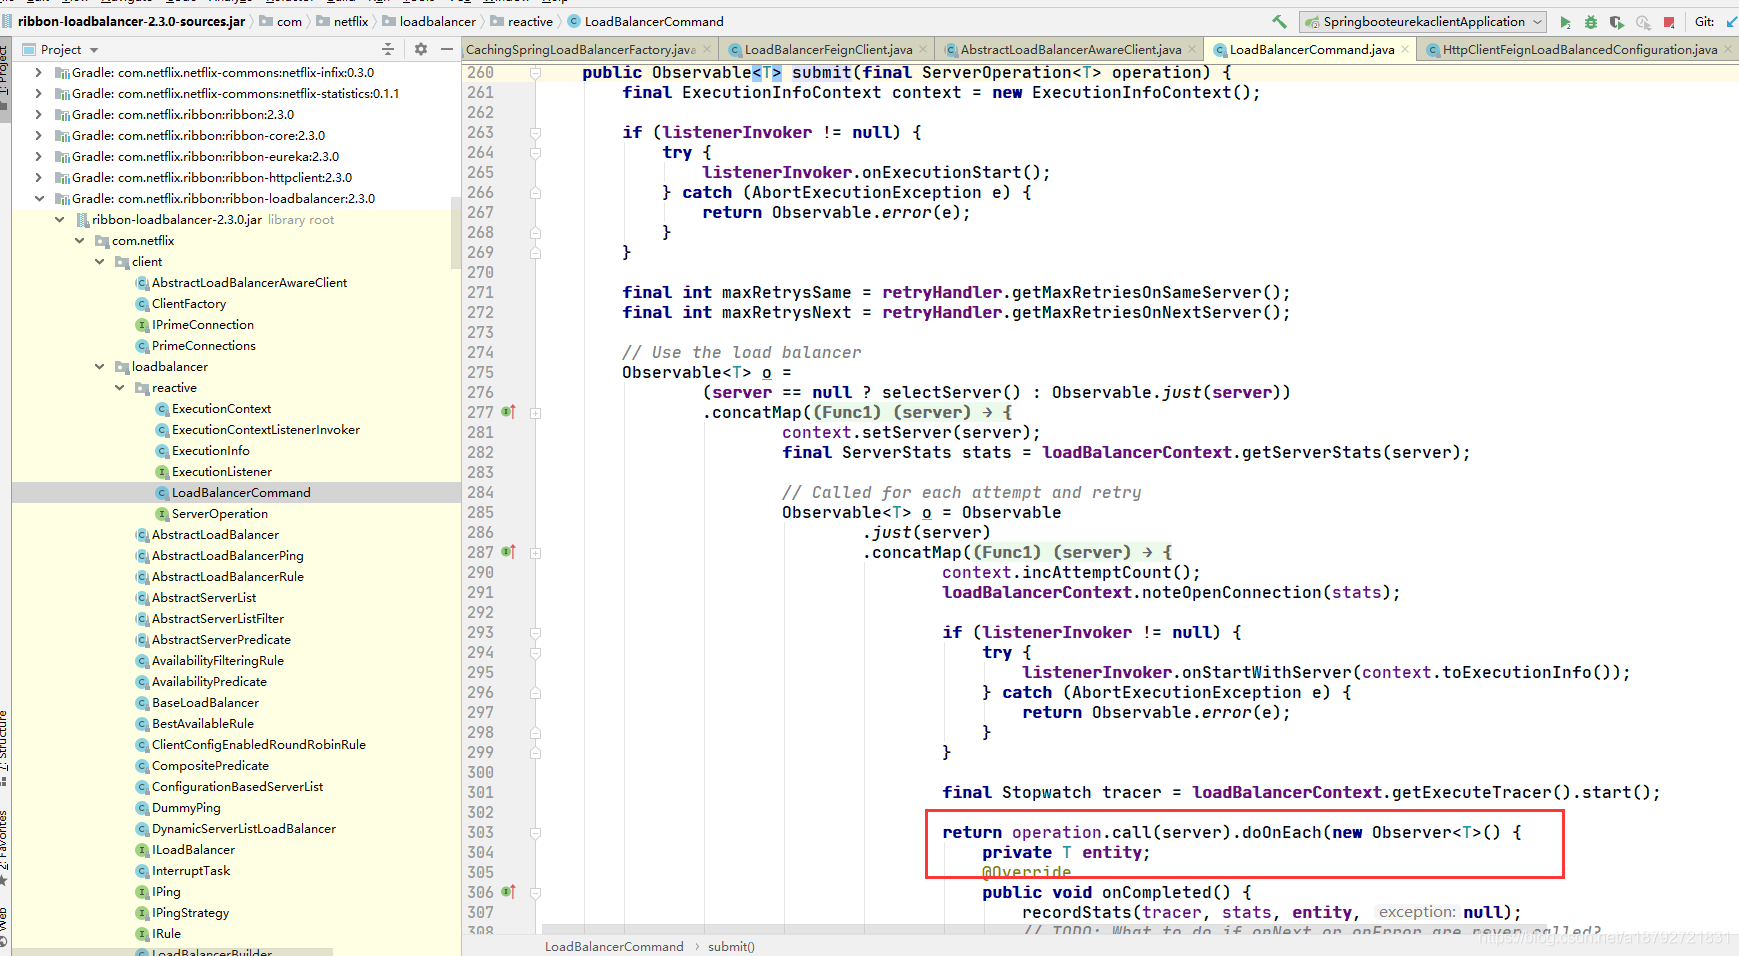Start debugging with the bug icon
This screenshot has width=1739, height=956.
pyautogui.click(x=1591, y=22)
